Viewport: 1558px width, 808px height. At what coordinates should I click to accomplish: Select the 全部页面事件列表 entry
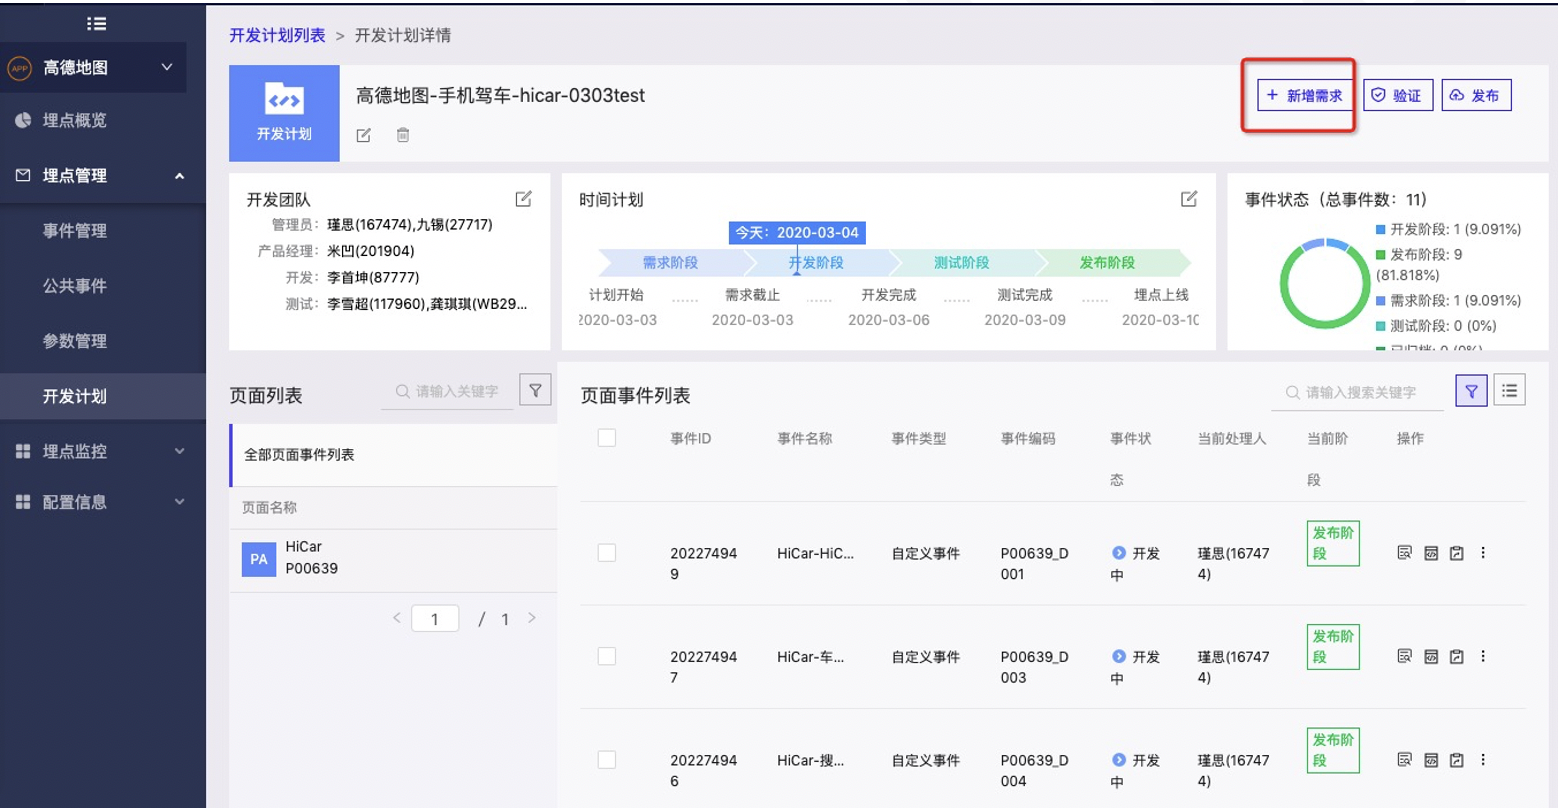pos(394,455)
